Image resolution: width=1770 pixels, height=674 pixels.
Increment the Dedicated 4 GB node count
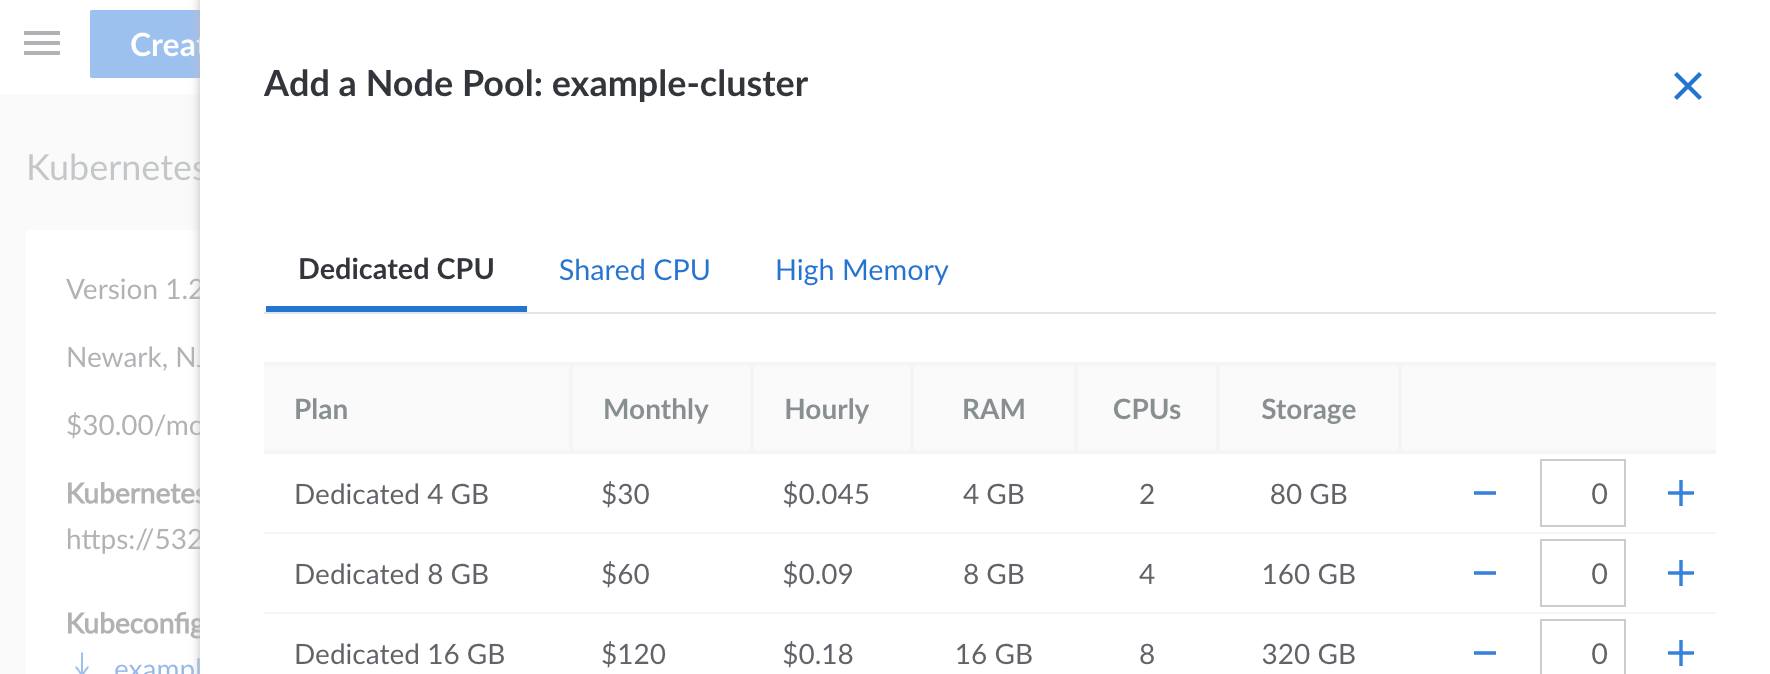(x=1682, y=493)
